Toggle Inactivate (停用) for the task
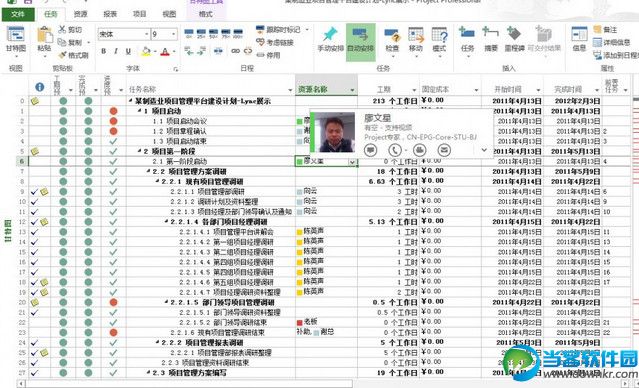Image resolution: width=639 pixels, height=388 pixels. point(268,55)
